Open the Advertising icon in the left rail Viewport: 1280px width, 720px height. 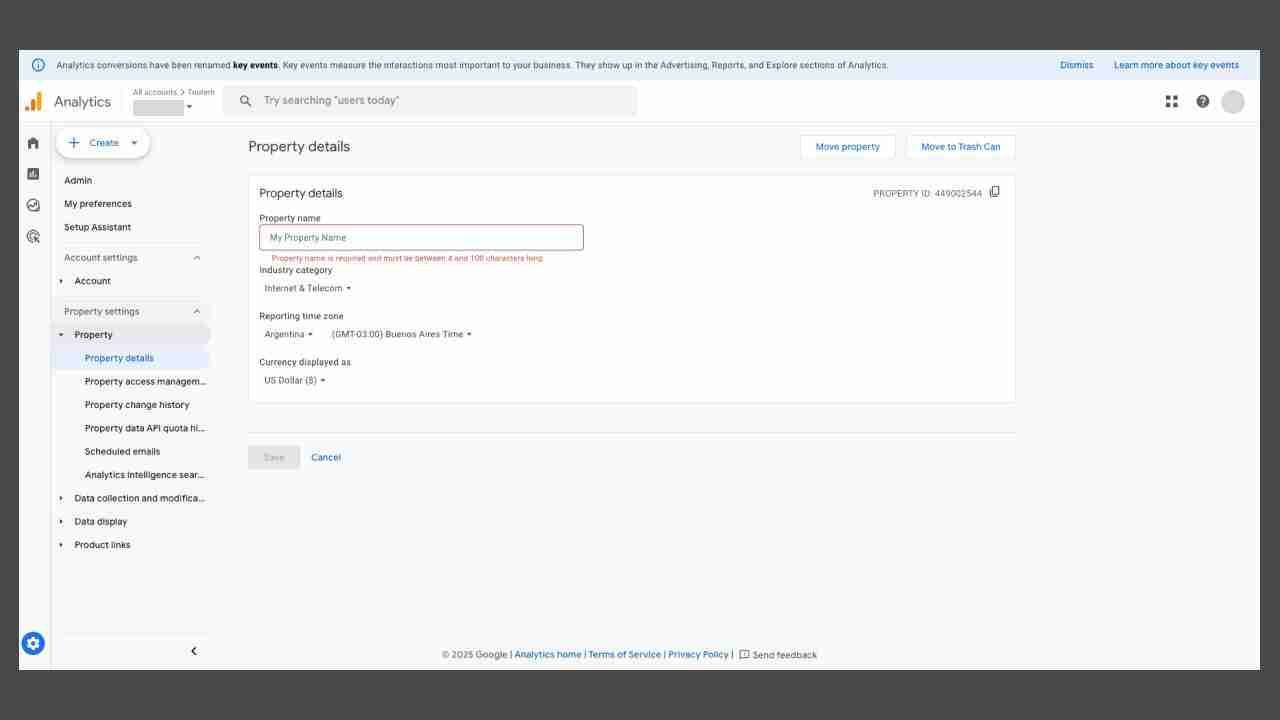tap(33, 235)
